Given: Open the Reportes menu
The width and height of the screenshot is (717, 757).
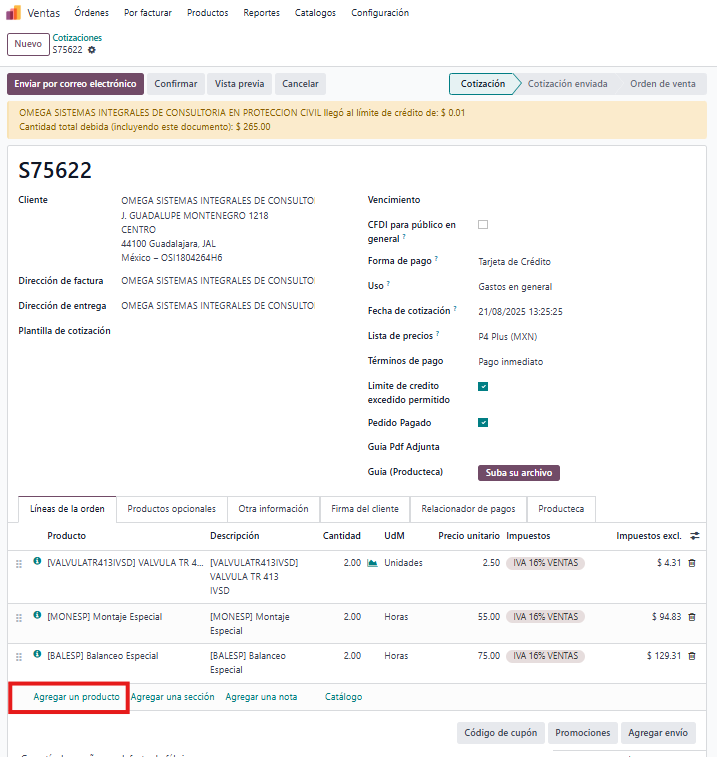Looking at the screenshot, I should point(261,13).
